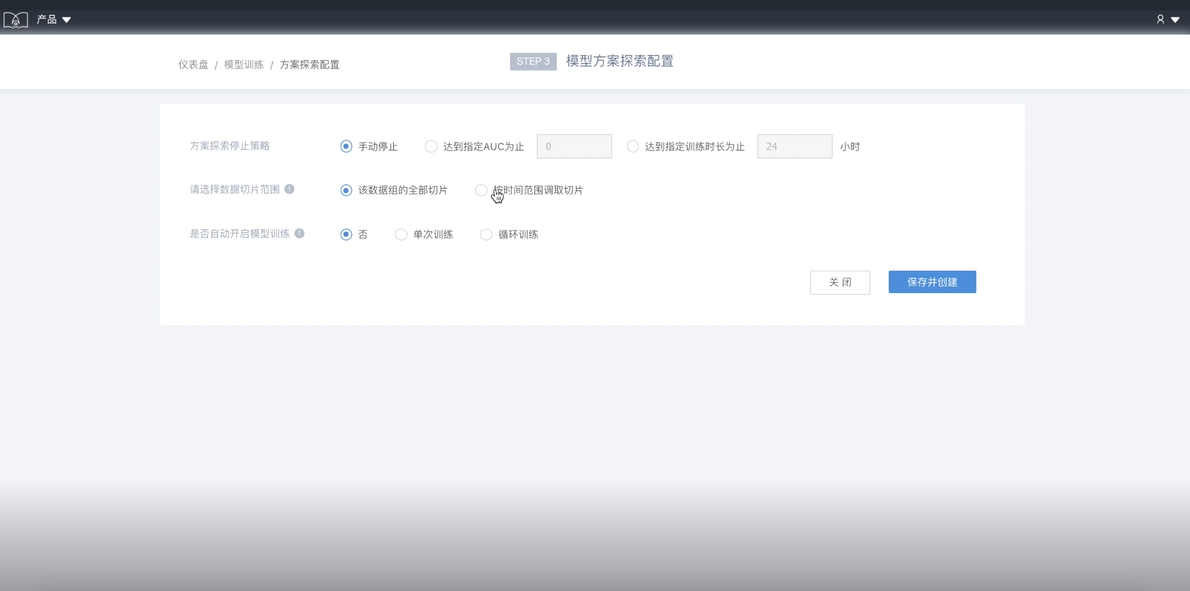This screenshot has width=1190, height=591.
Task: Go to 仪表盘 in the breadcrumb
Action: [x=193, y=65]
